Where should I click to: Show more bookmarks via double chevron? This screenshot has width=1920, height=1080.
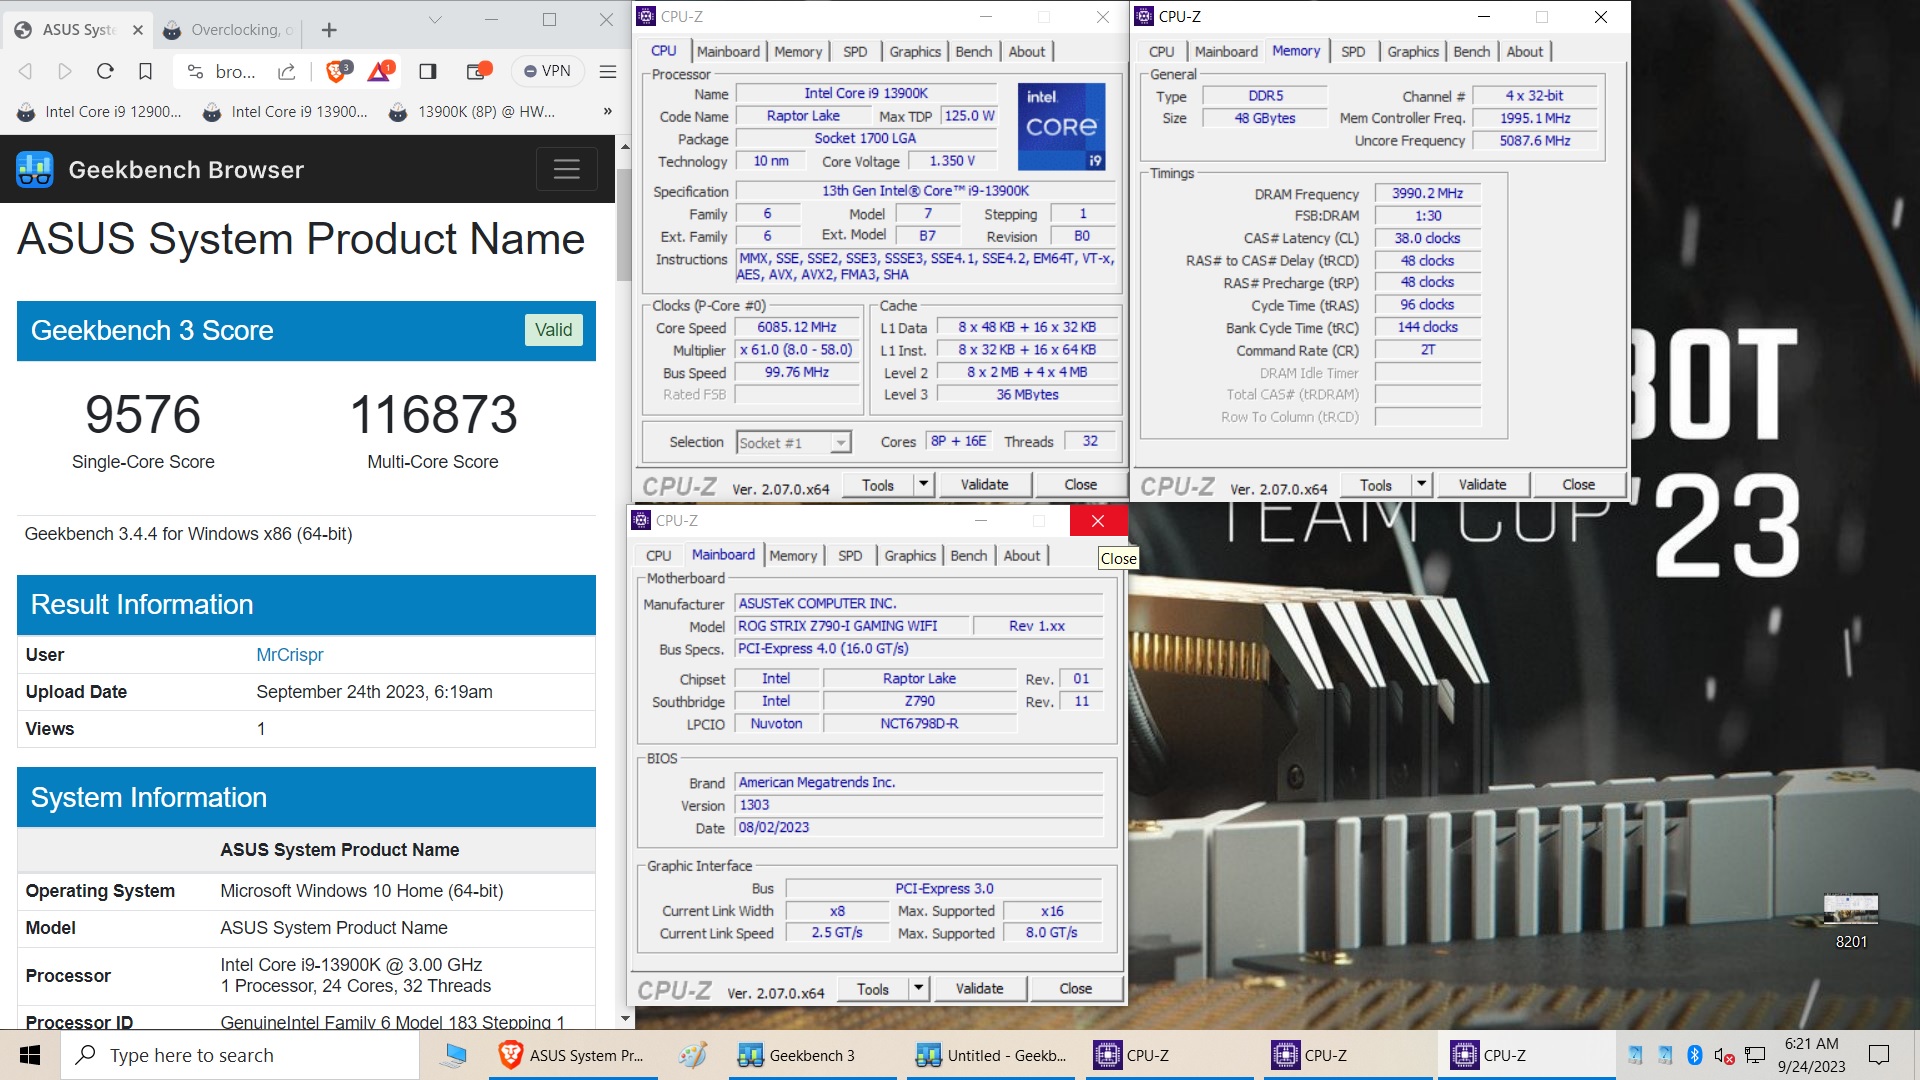click(x=607, y=111)
